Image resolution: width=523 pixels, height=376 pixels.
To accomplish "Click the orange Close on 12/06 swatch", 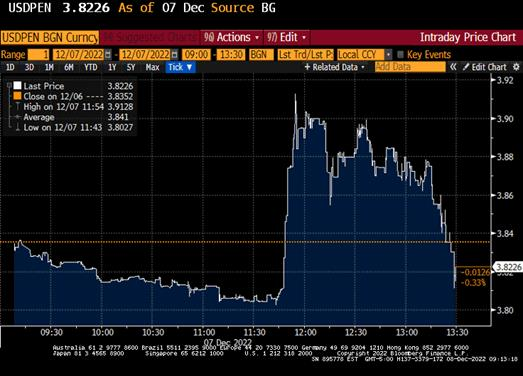I will click(x=17, y=96).
